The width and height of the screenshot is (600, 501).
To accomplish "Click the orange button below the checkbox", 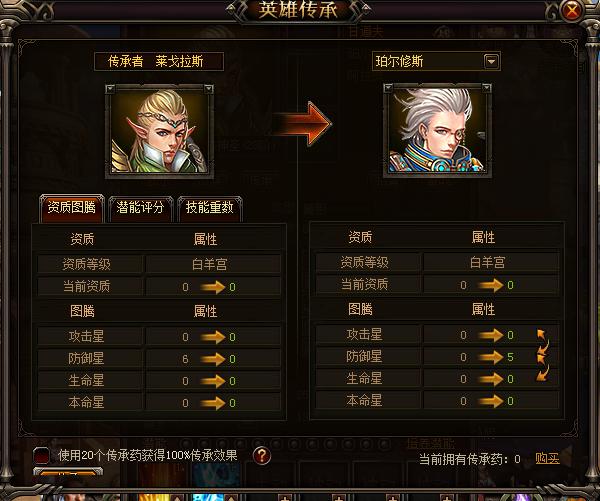I will click(68, 472).
